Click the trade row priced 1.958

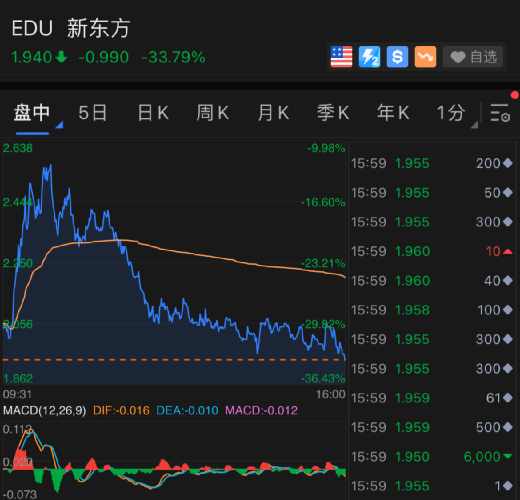(x=432, y=310)
